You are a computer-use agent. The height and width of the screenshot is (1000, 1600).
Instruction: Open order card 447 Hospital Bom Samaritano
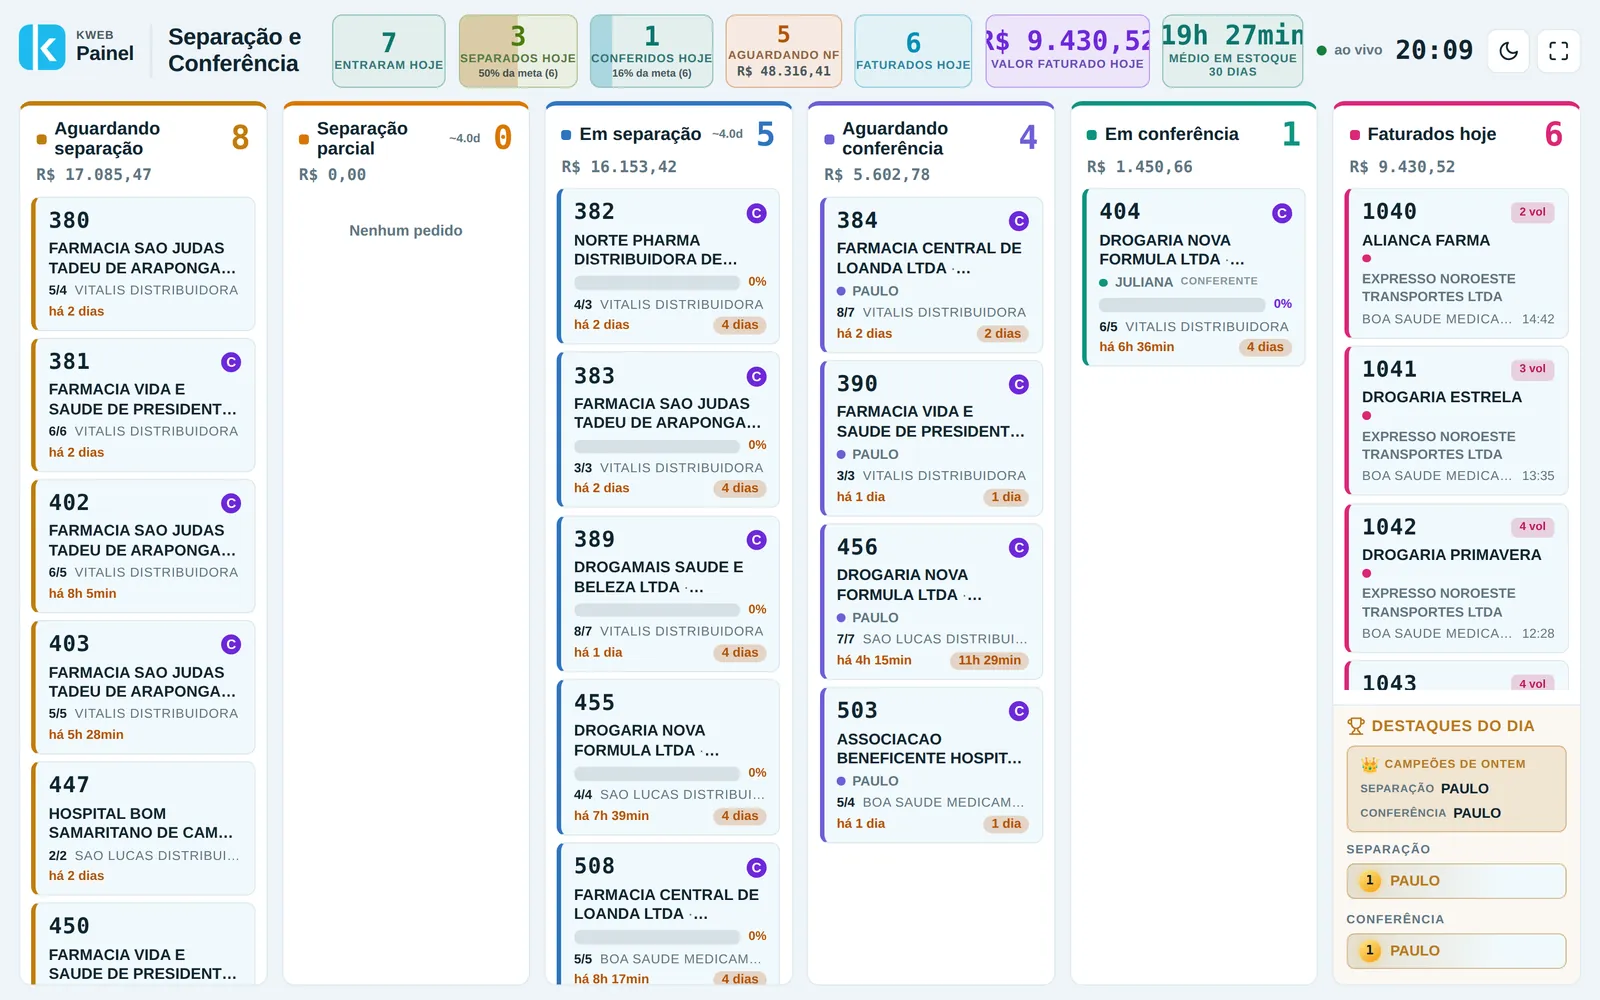click(x=143, y=829)
